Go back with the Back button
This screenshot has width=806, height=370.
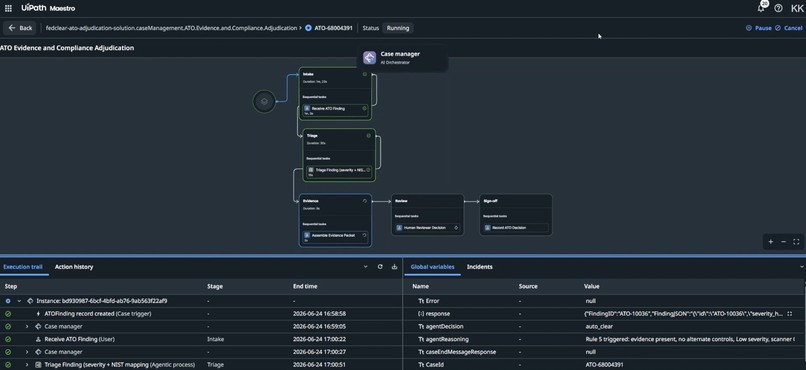click(20, 28)
